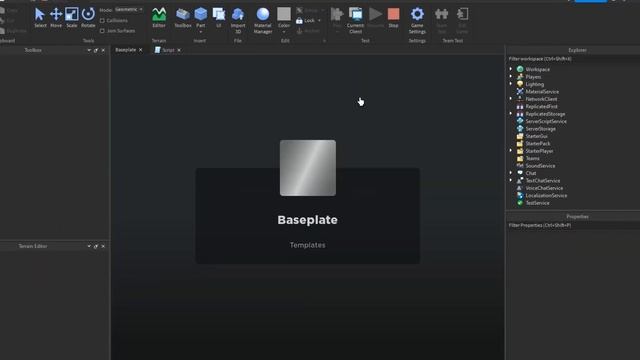
Task: Focus the Filter Properties search field
Action: tap(573, 225)
